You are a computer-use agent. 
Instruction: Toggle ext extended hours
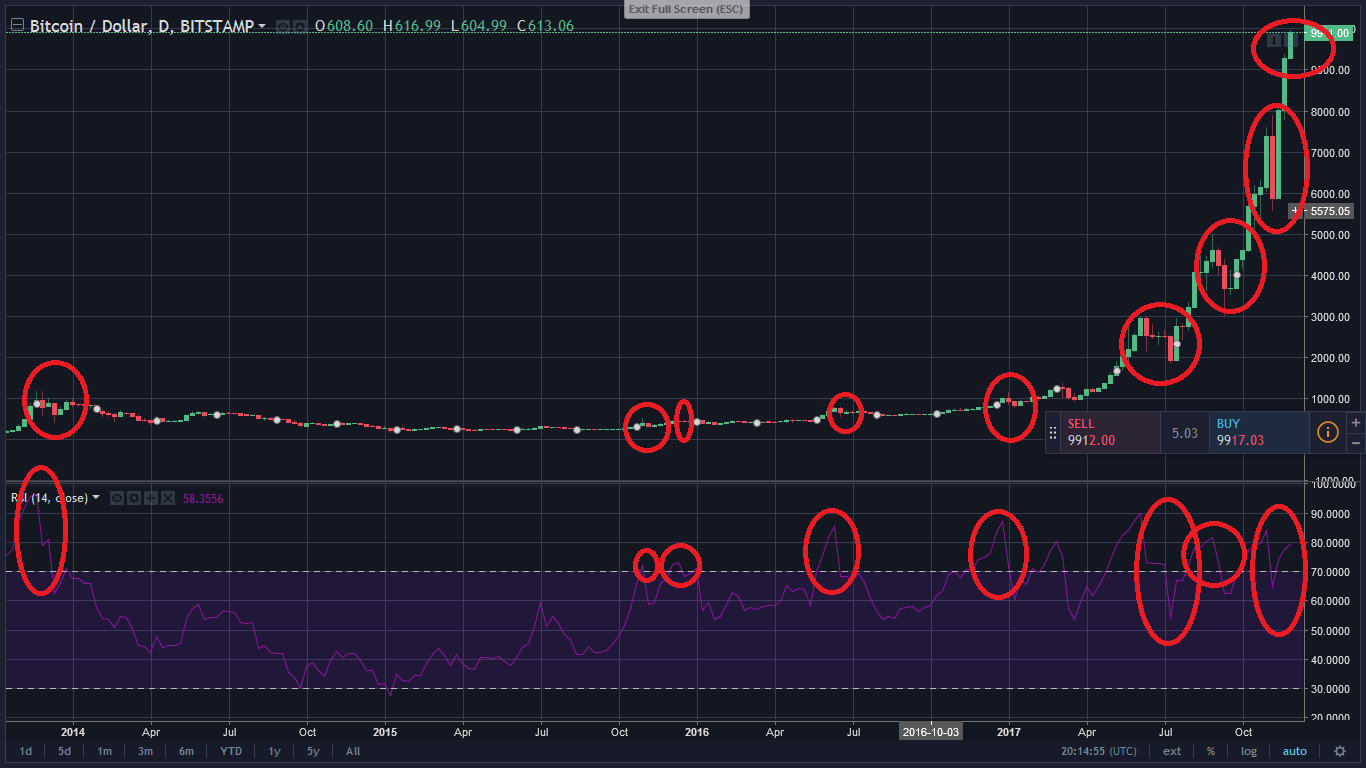(x=1172, y=751)
